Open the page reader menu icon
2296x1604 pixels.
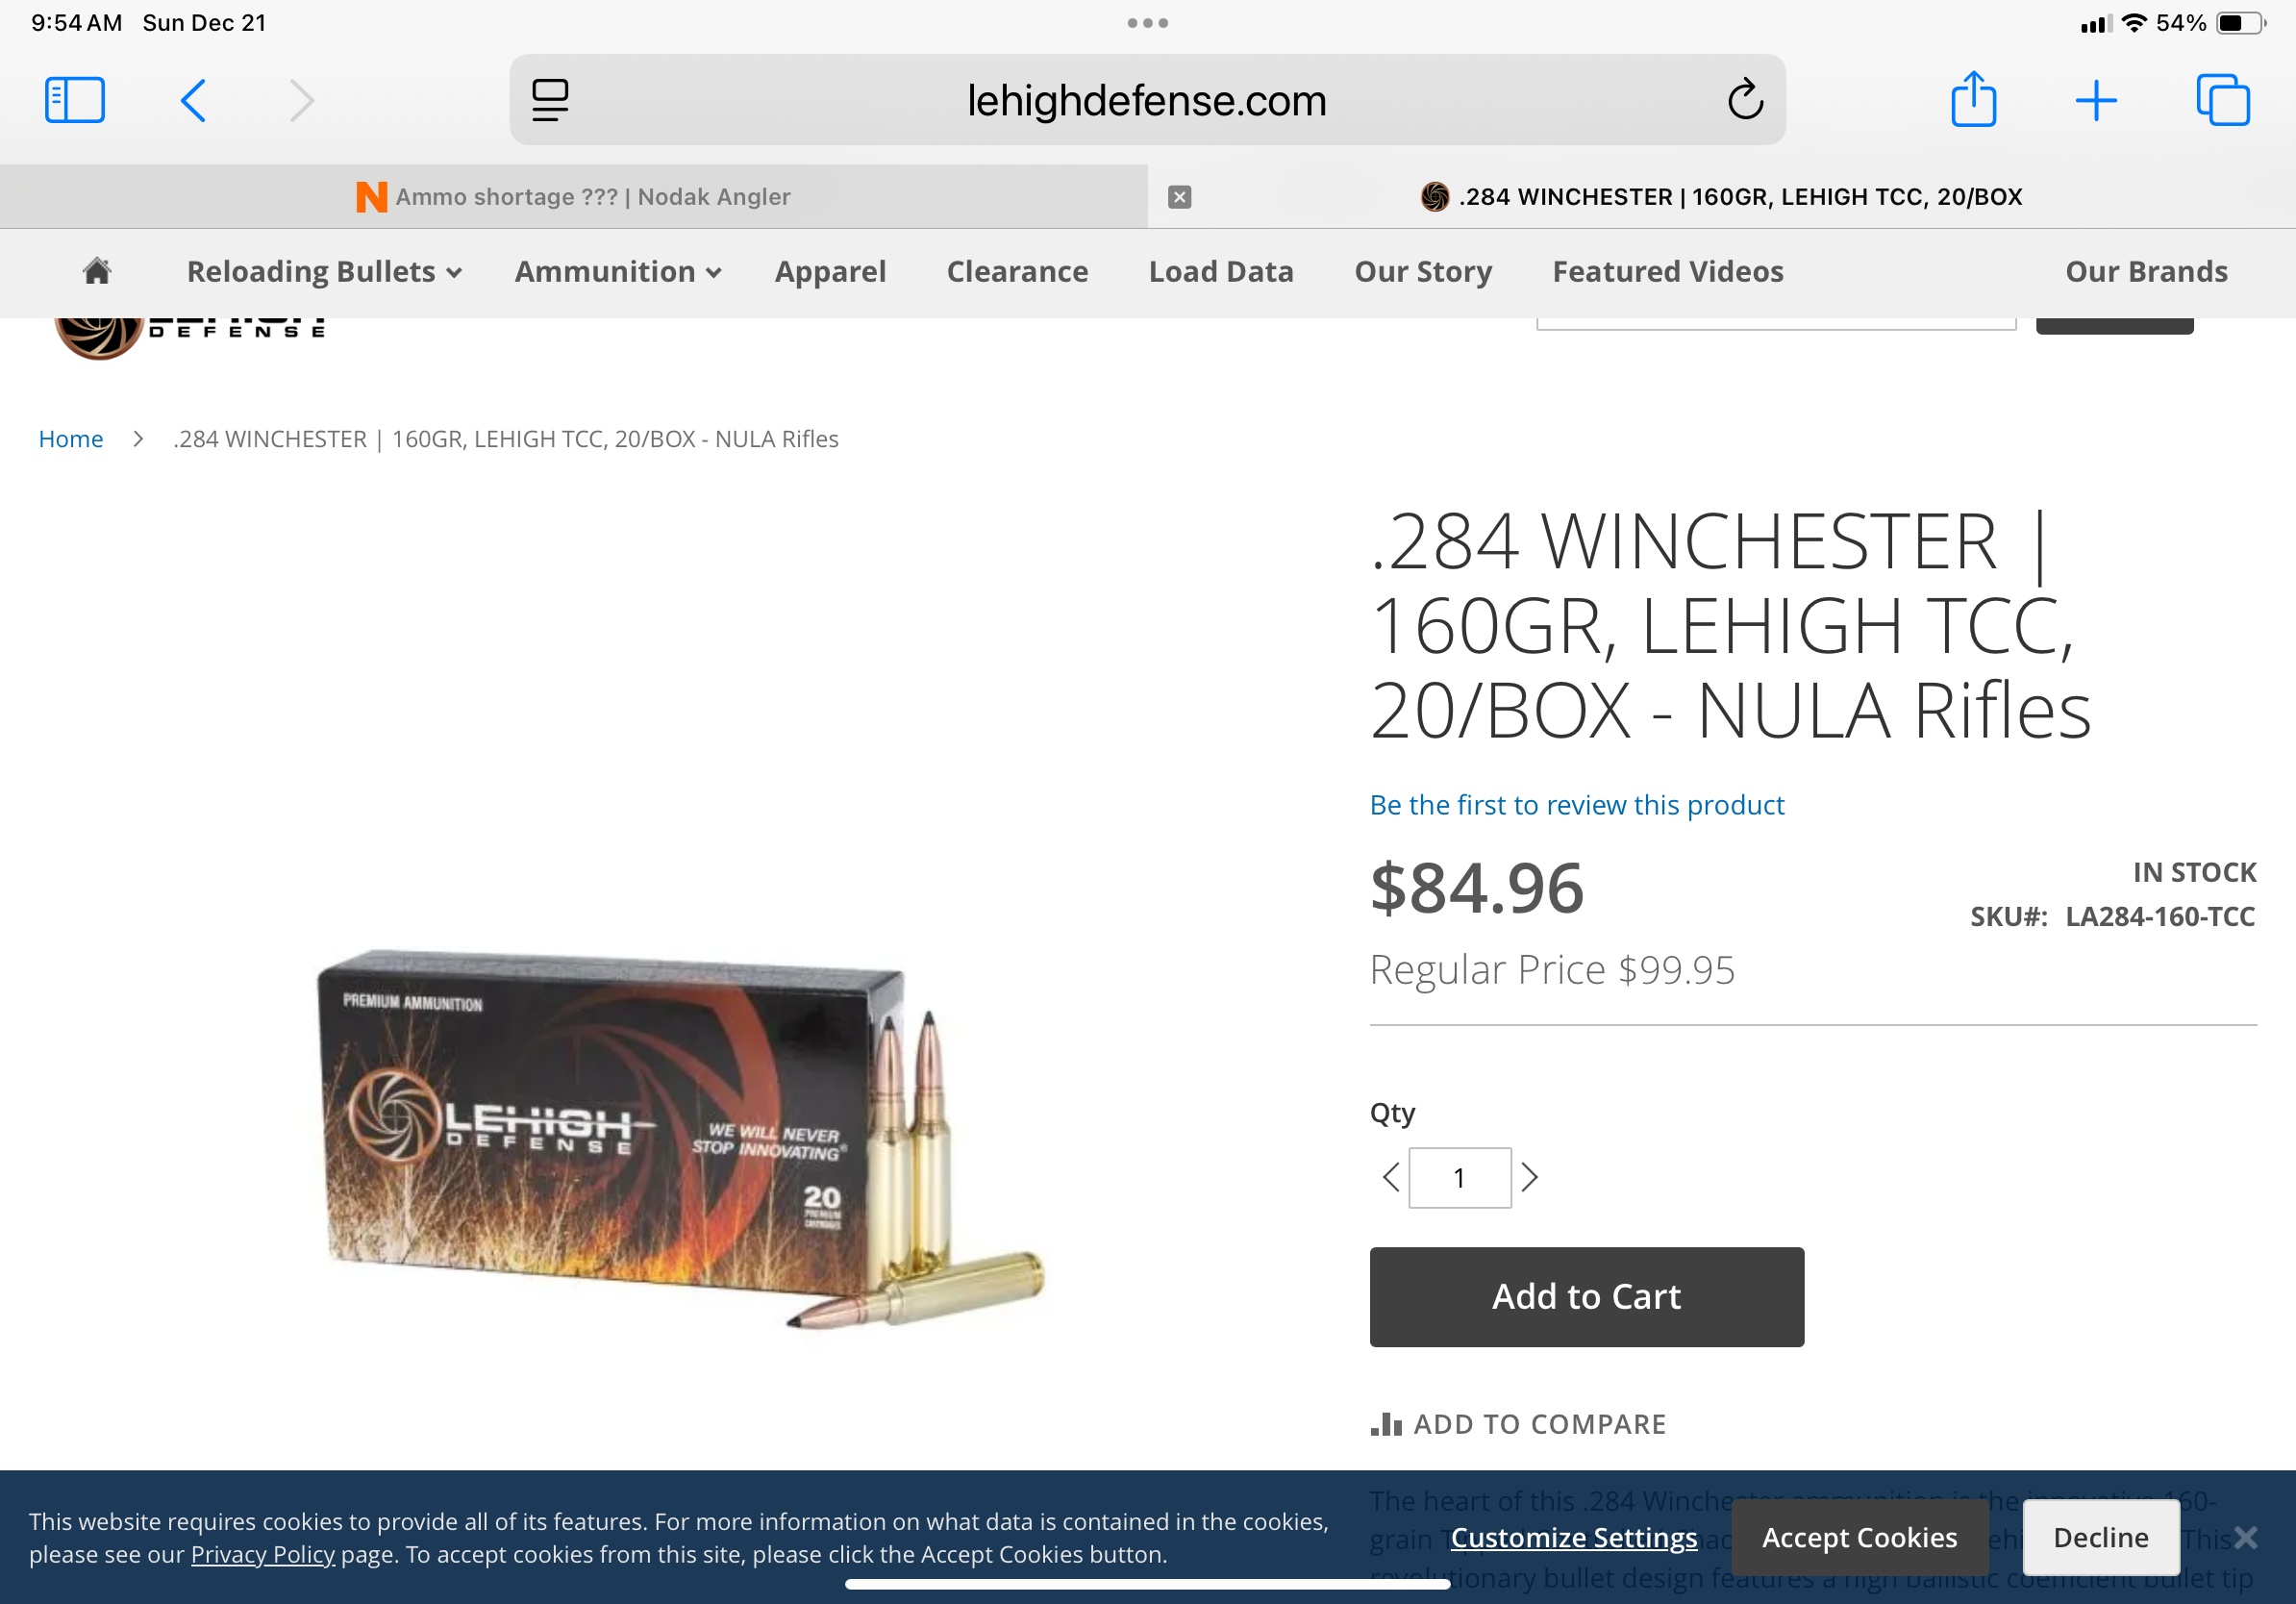550,100
